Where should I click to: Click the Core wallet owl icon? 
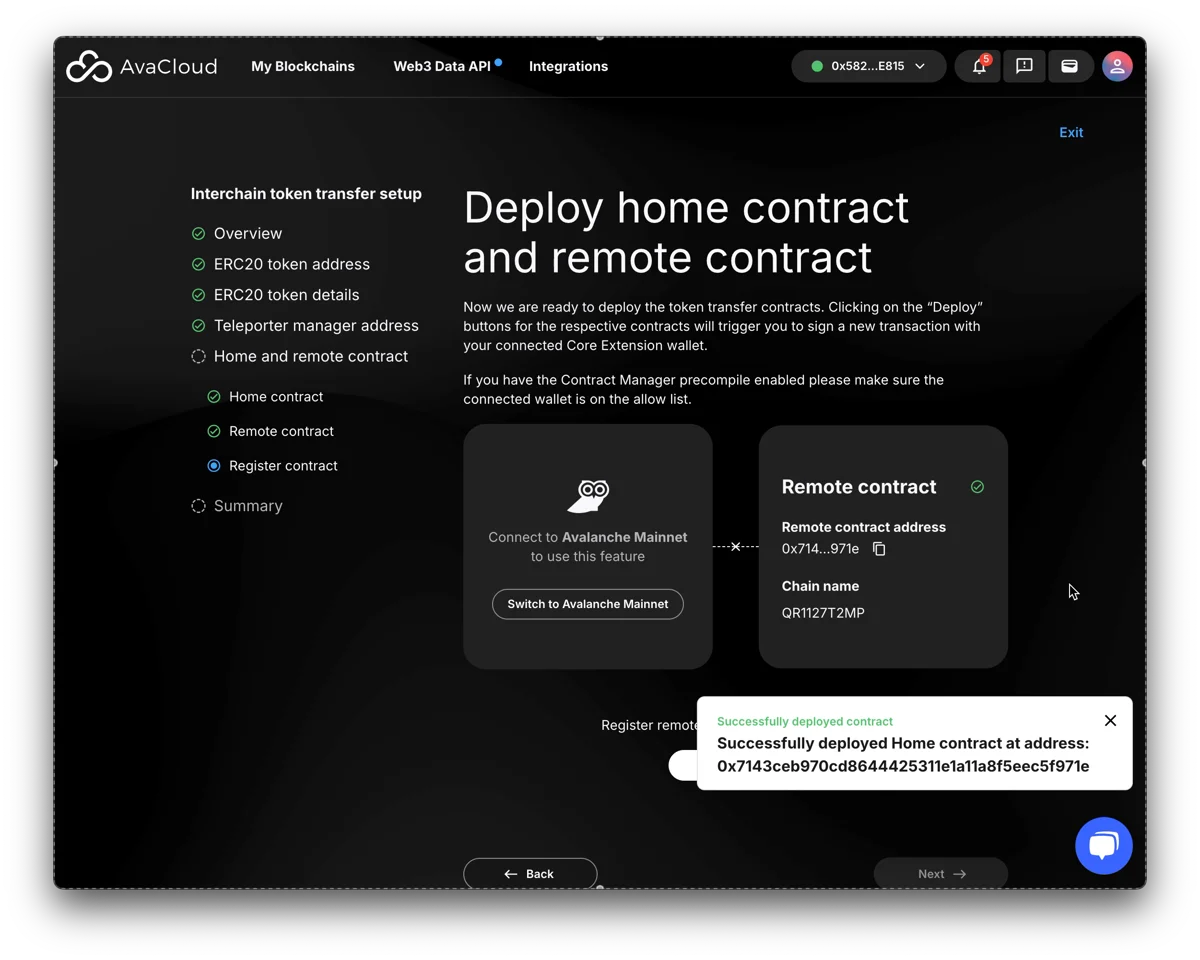(x=588, y=494)
